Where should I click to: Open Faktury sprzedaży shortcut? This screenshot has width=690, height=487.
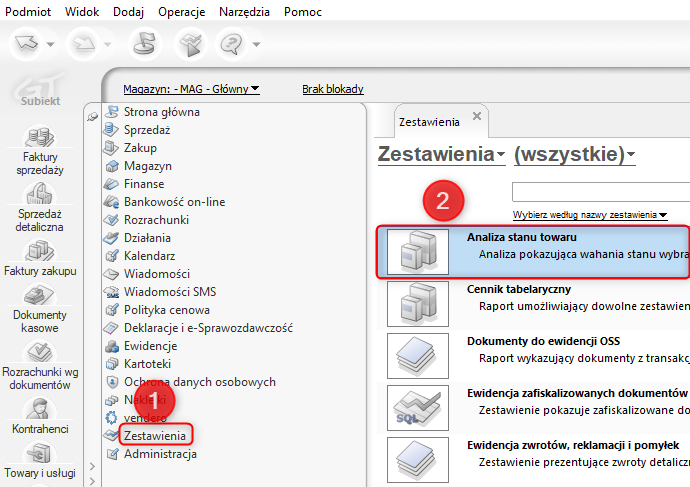40,151
